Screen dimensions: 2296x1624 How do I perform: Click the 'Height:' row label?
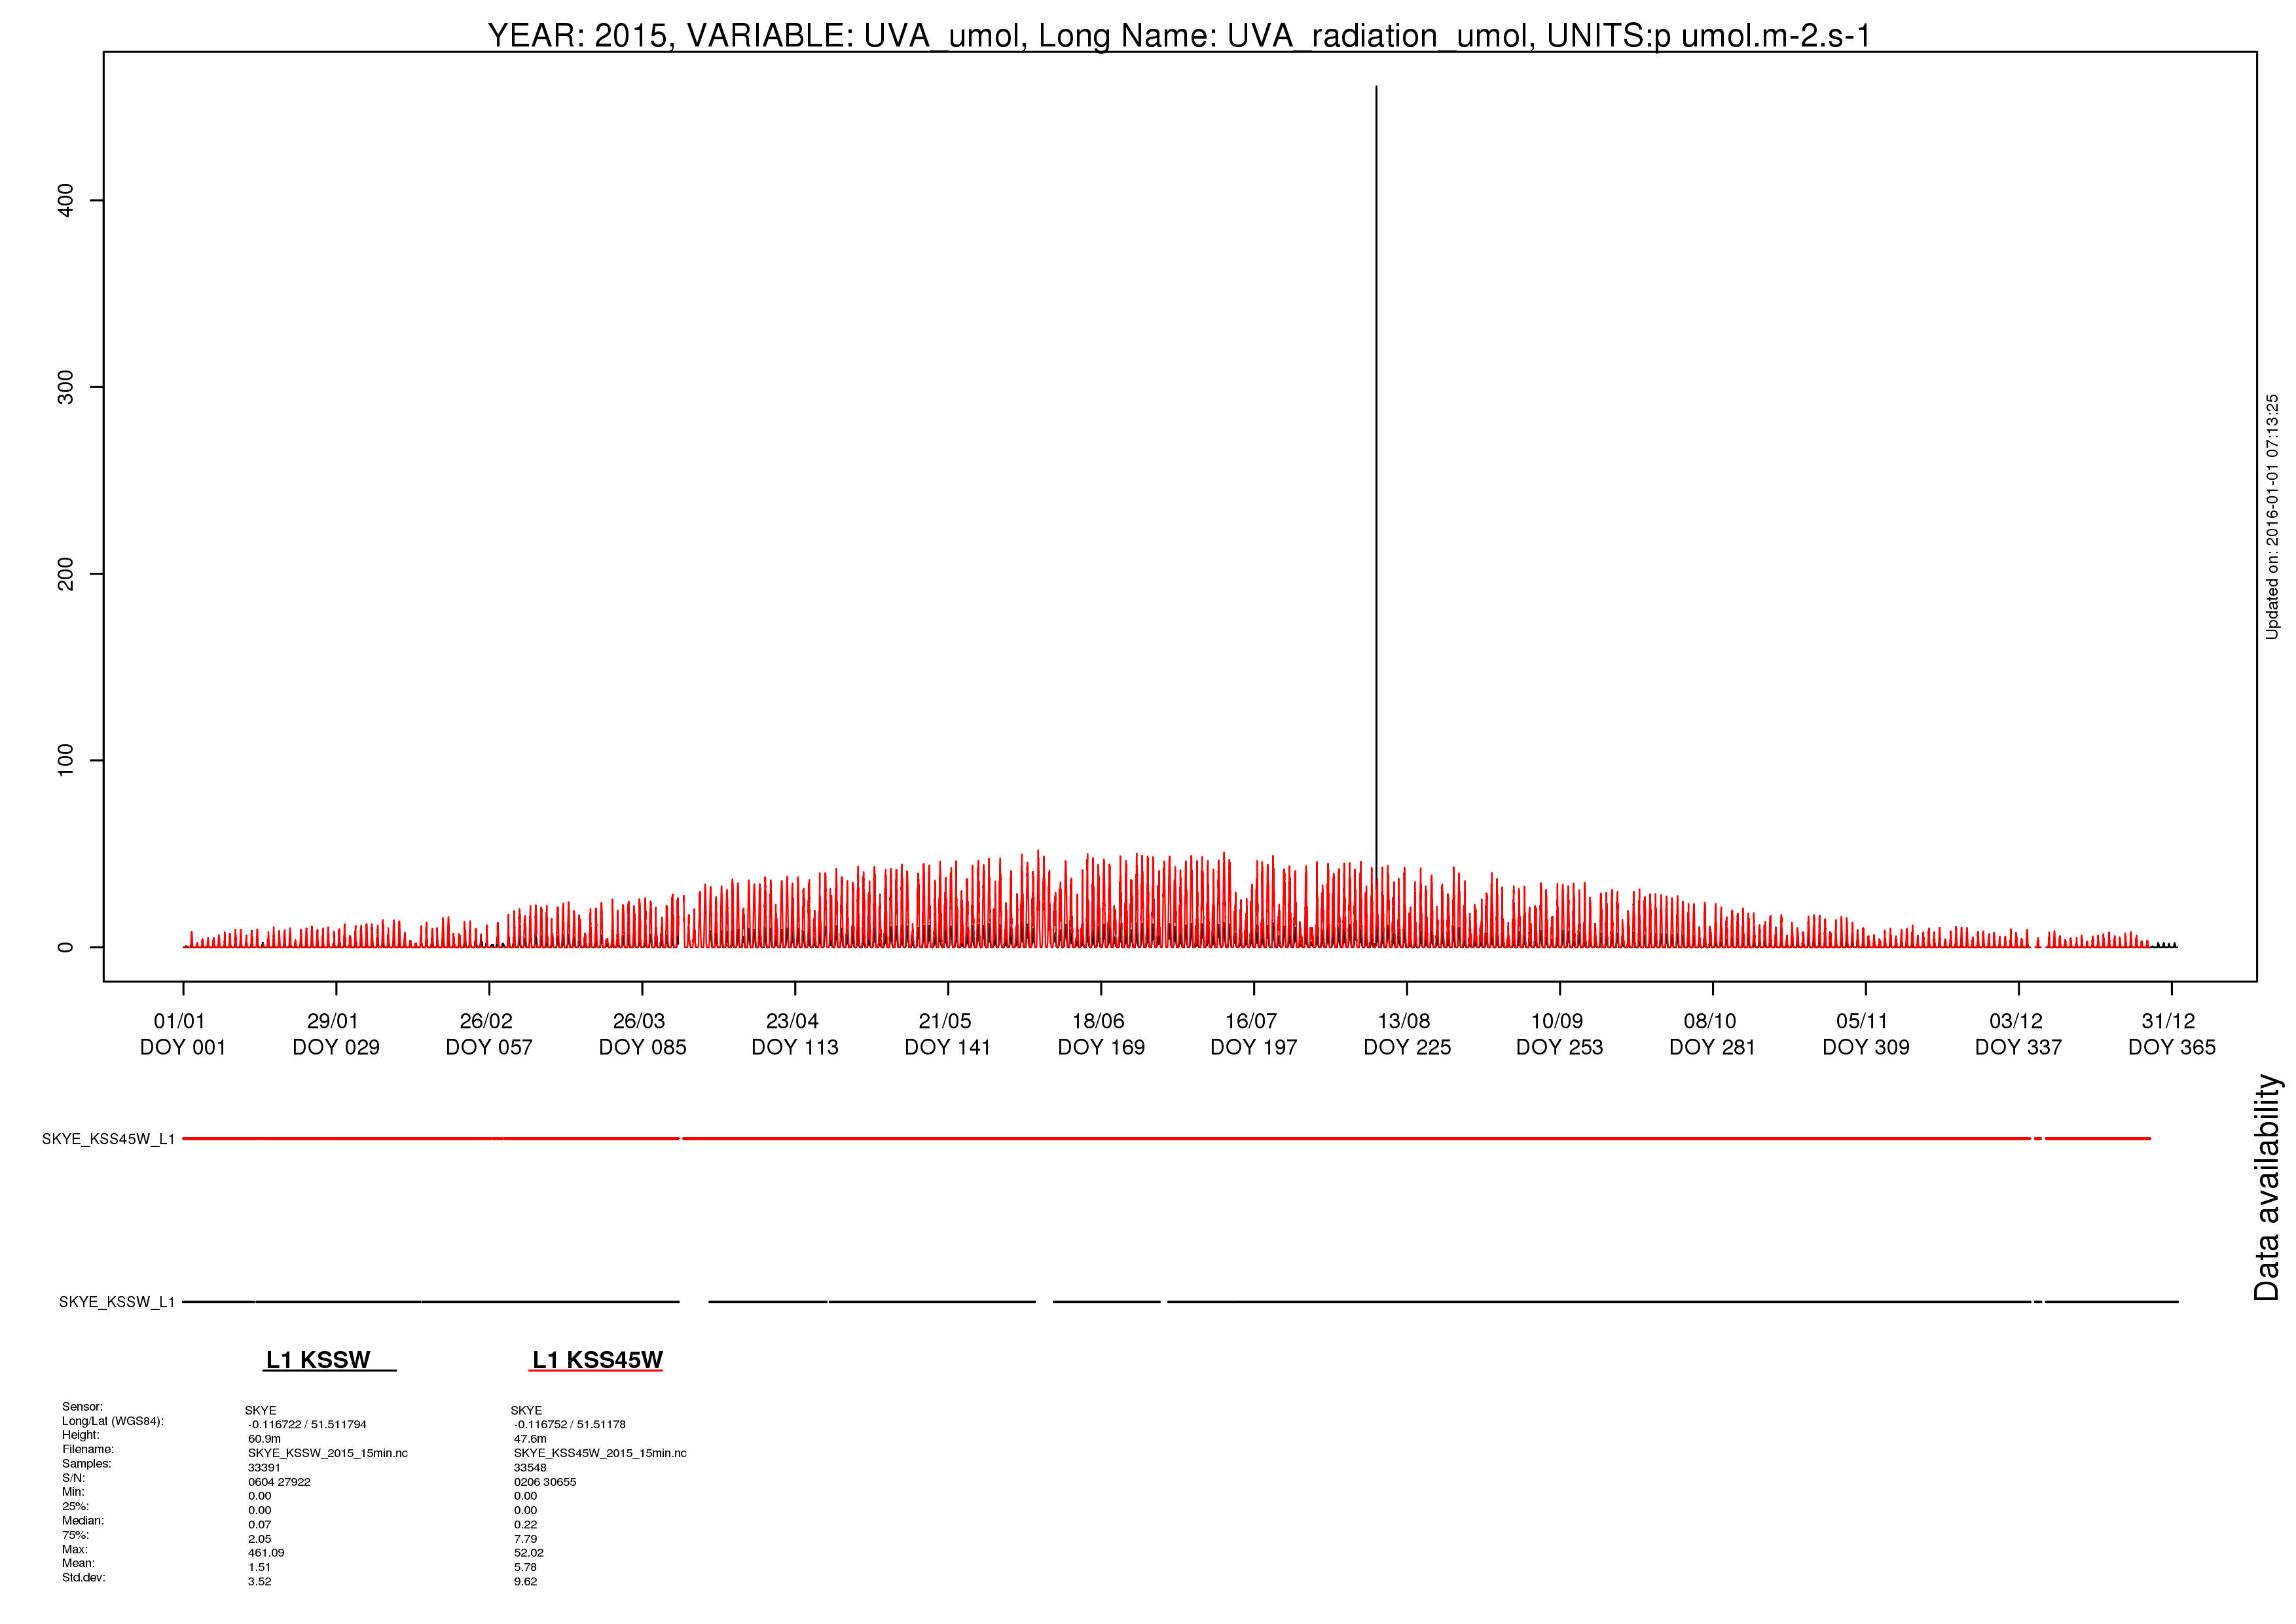click(81, 1435)
